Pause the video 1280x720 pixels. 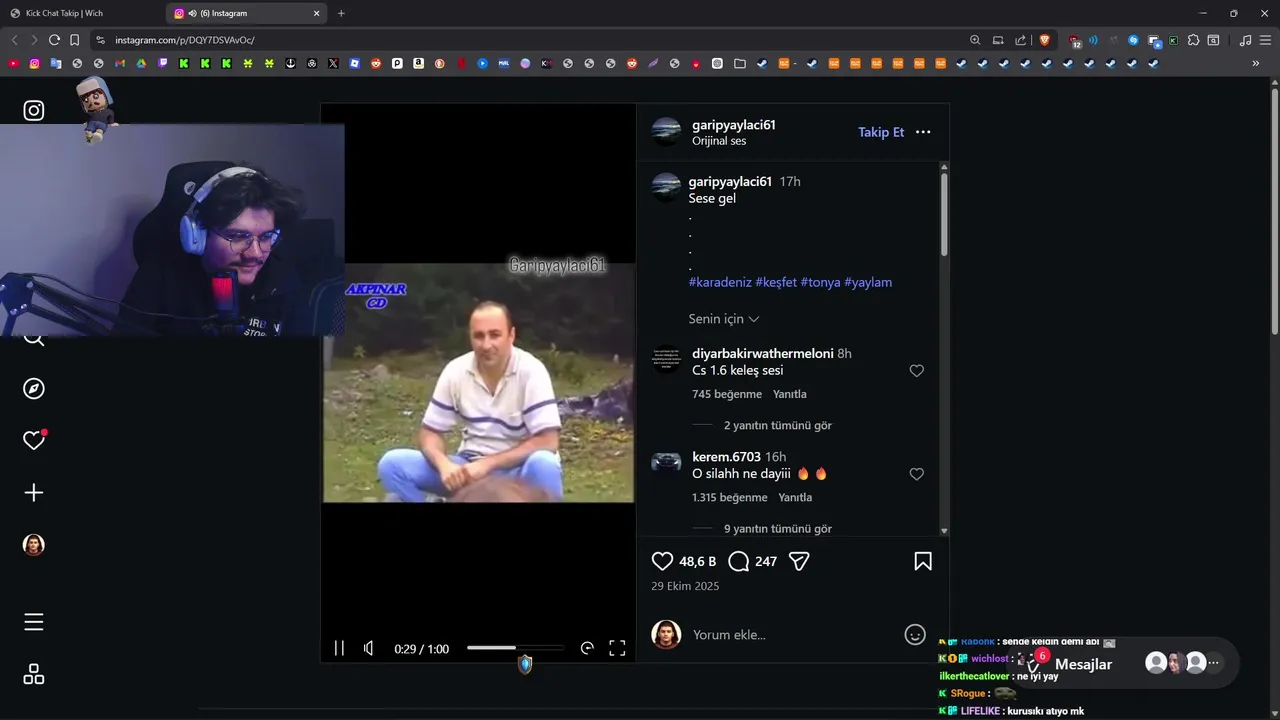(x=339, y=648)
